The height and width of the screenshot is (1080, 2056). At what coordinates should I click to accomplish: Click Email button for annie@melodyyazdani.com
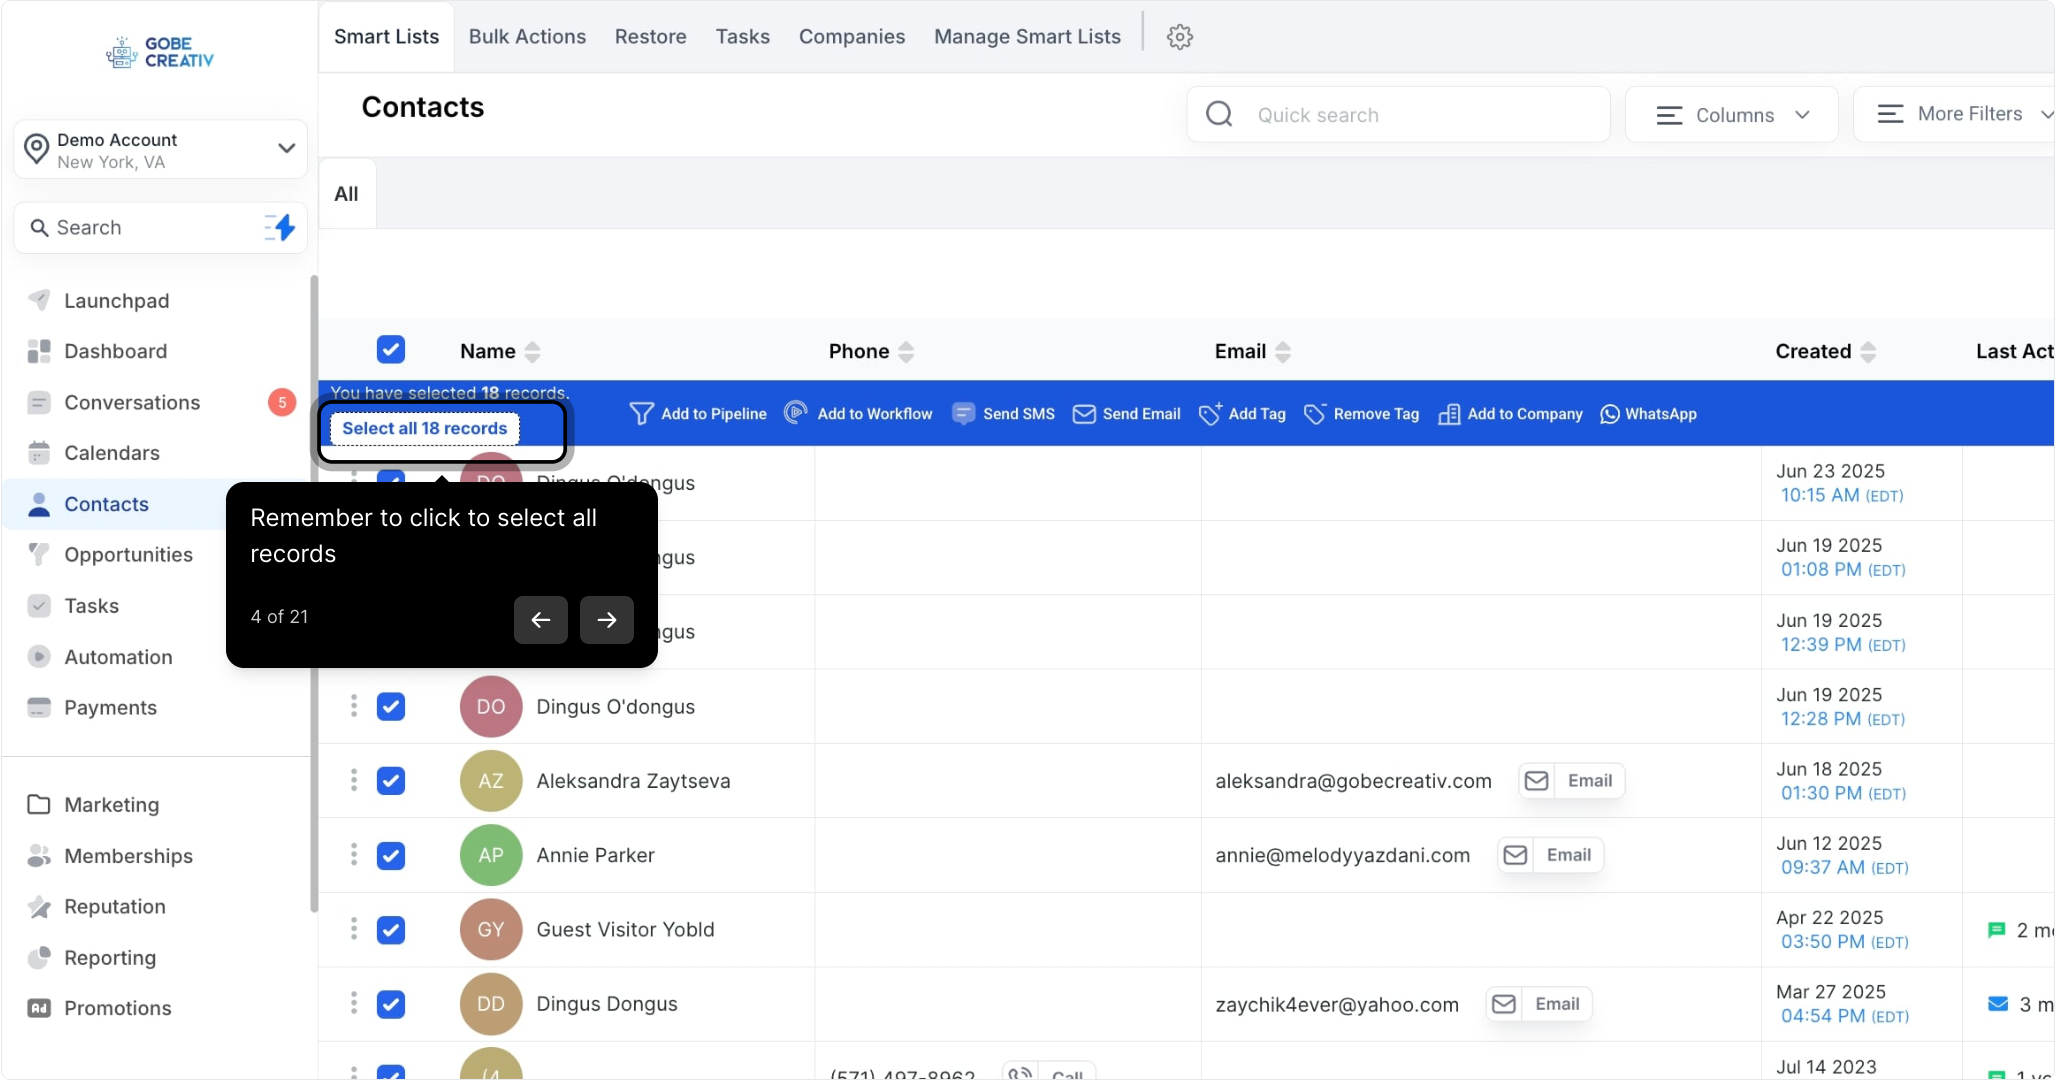pos(1550,856)
